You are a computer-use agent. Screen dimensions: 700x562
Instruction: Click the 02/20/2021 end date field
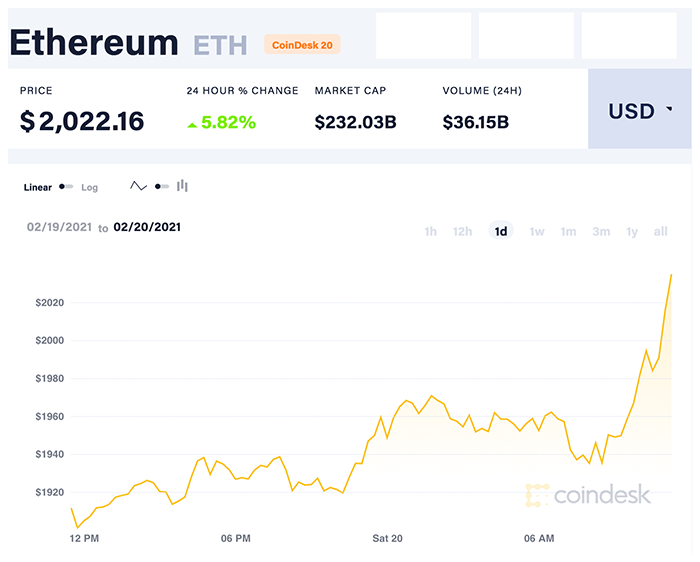[147, 227]
